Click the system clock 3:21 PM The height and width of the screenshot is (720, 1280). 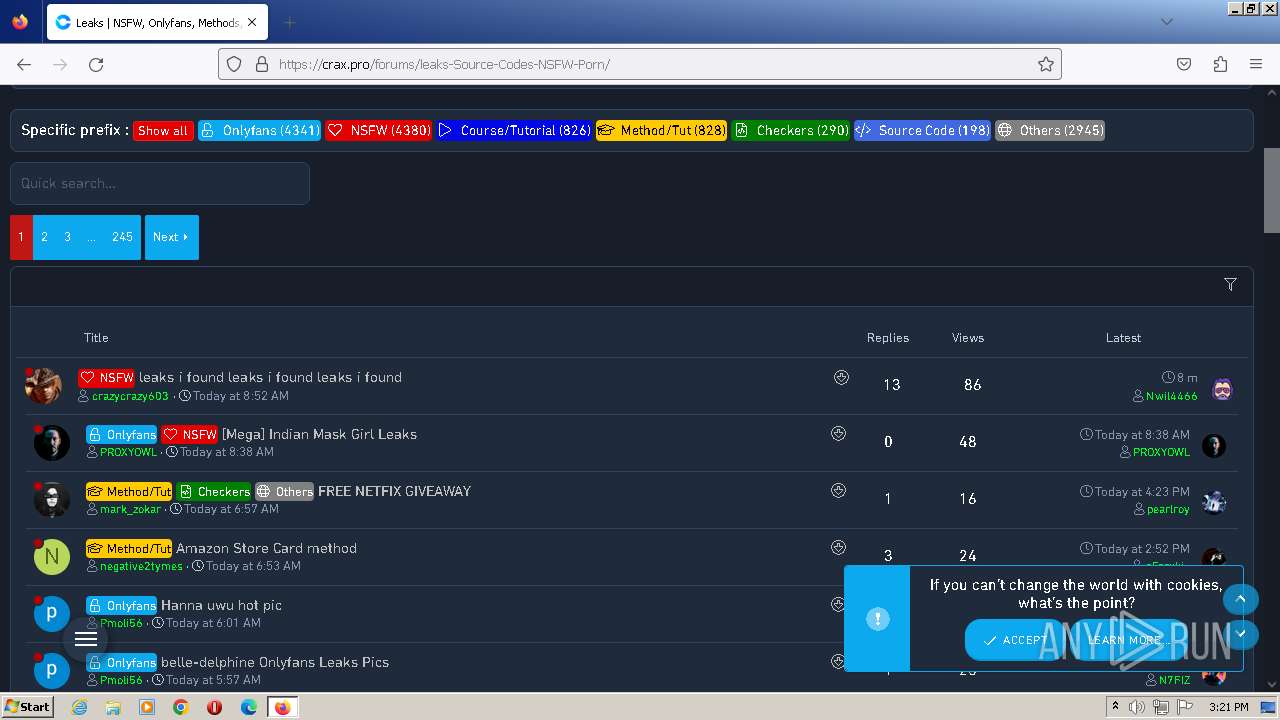tap(1229, 707)
